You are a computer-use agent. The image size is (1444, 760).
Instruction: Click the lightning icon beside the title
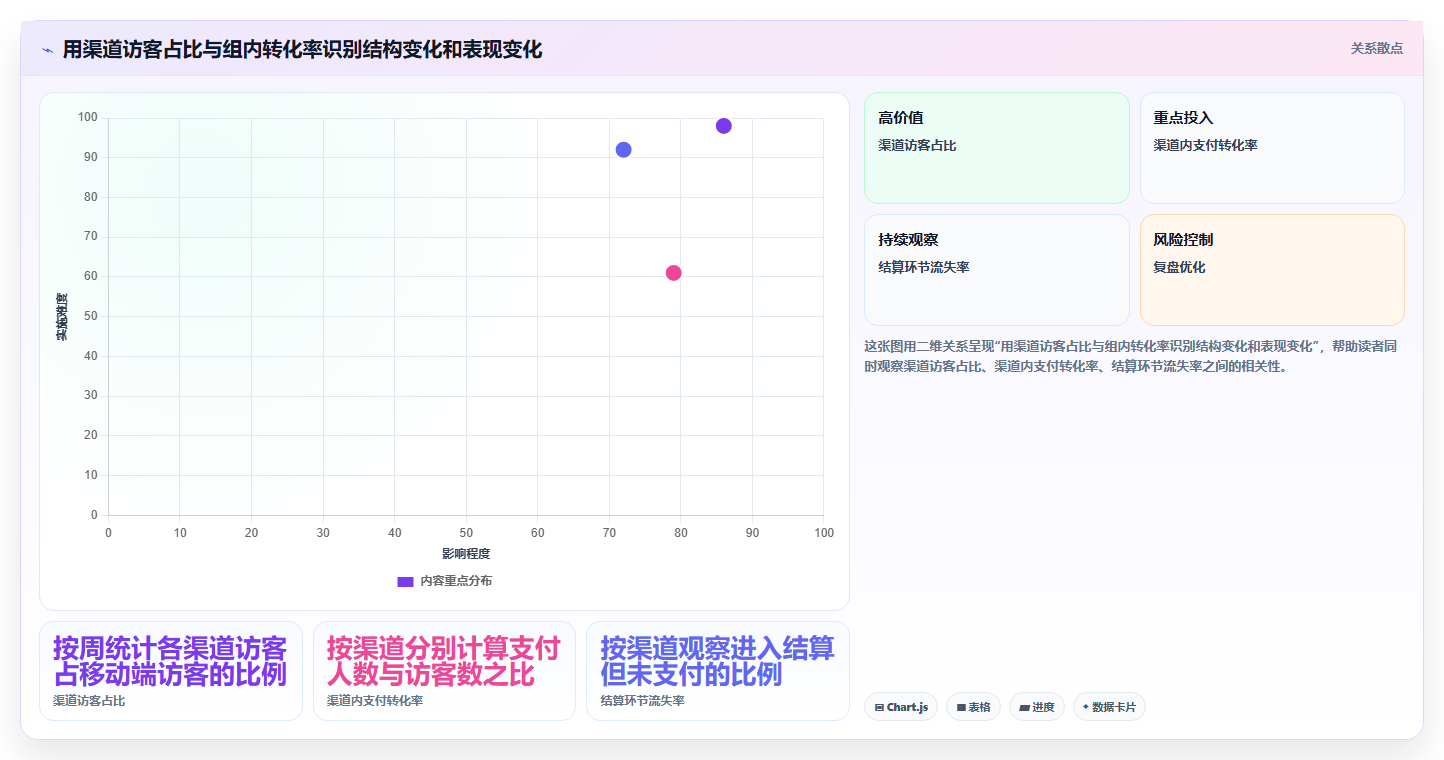[x=47, y=50]
